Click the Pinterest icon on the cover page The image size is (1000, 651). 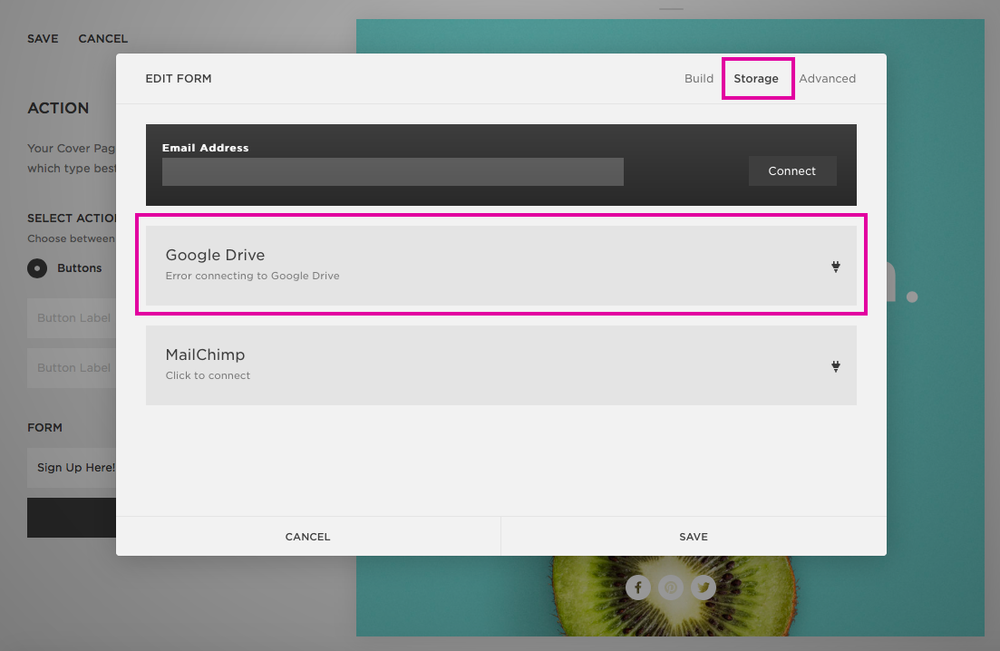coord(670,587)
